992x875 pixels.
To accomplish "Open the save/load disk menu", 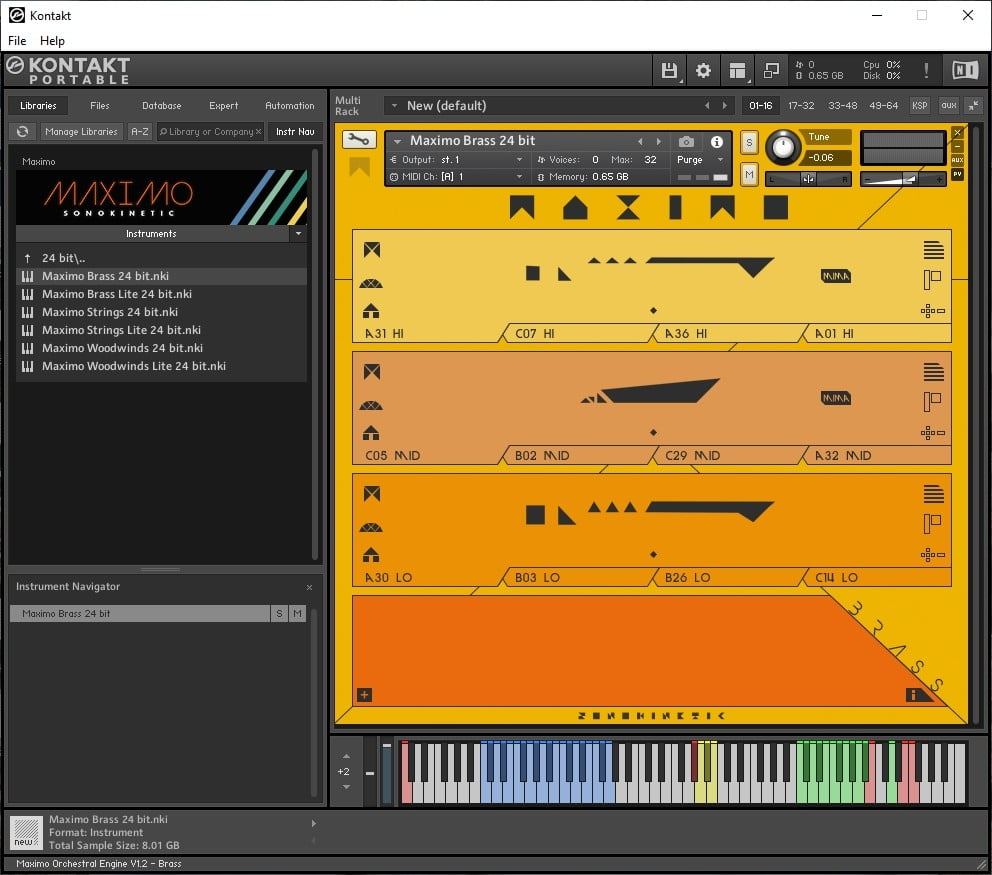I will coord(669,70).
